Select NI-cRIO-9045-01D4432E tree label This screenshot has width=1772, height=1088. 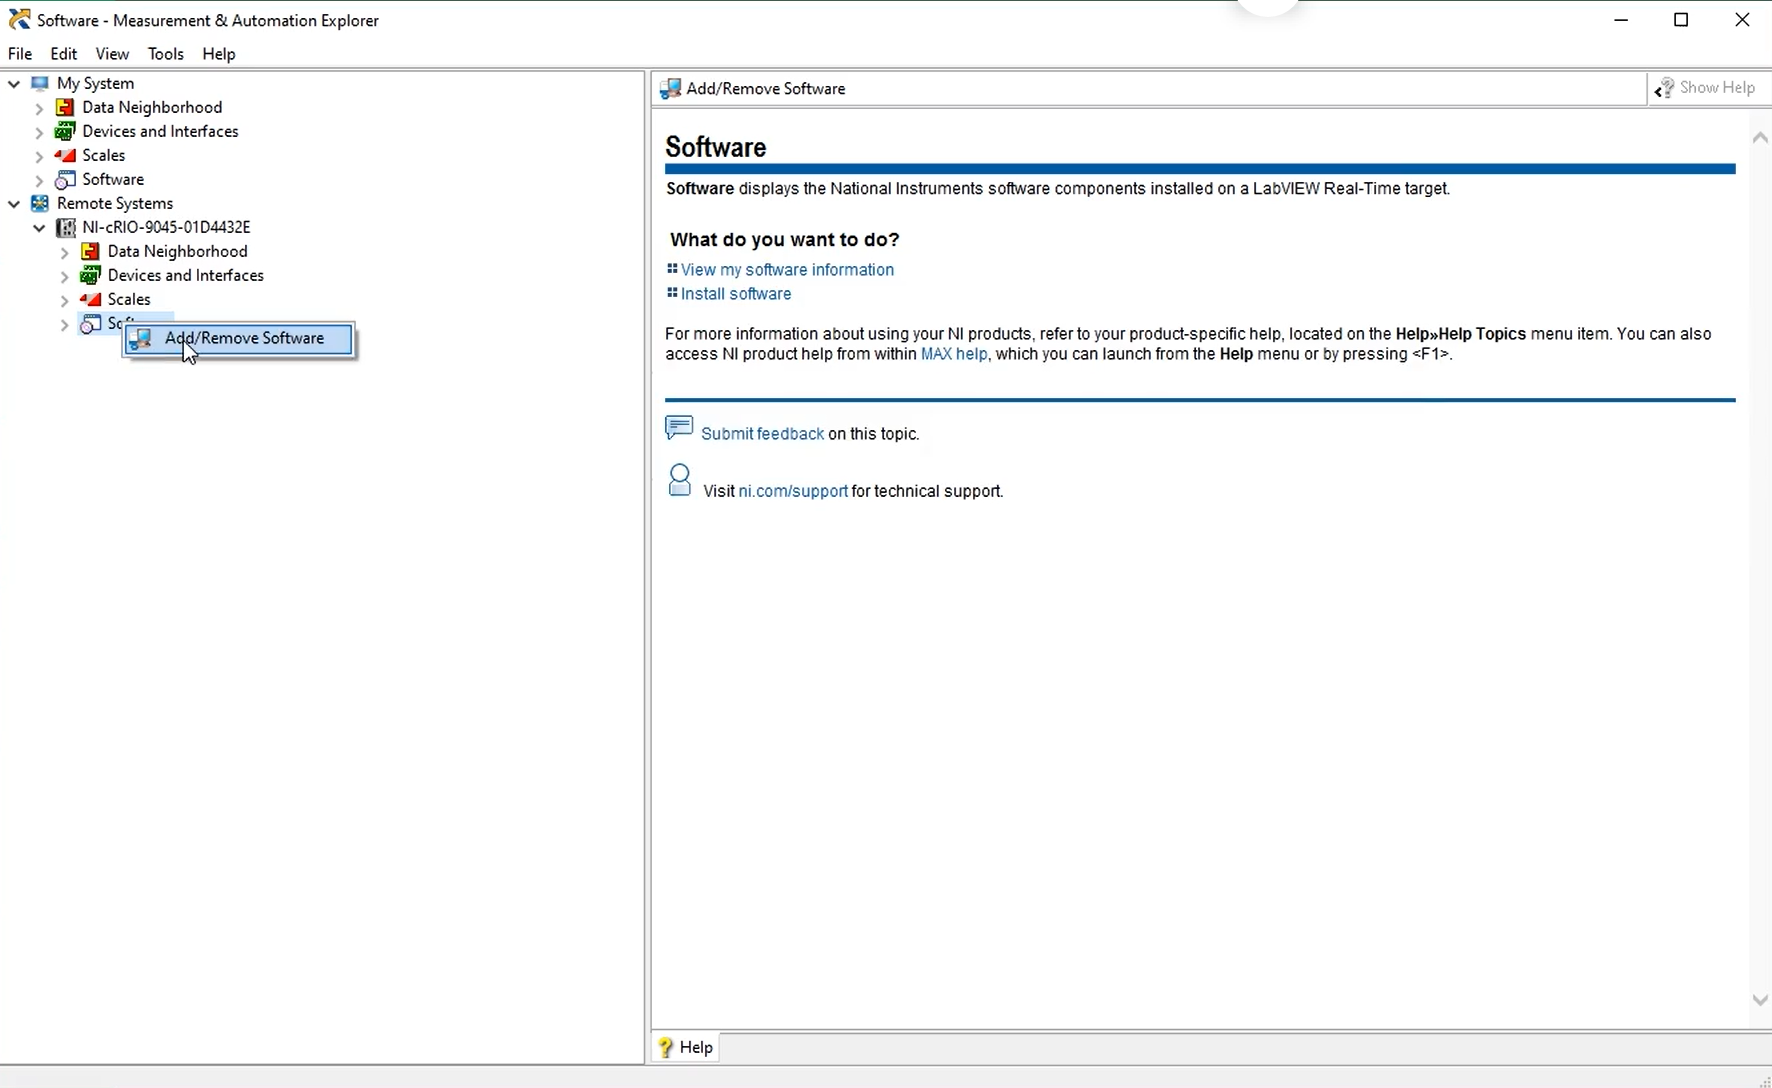tap(166, 227)
